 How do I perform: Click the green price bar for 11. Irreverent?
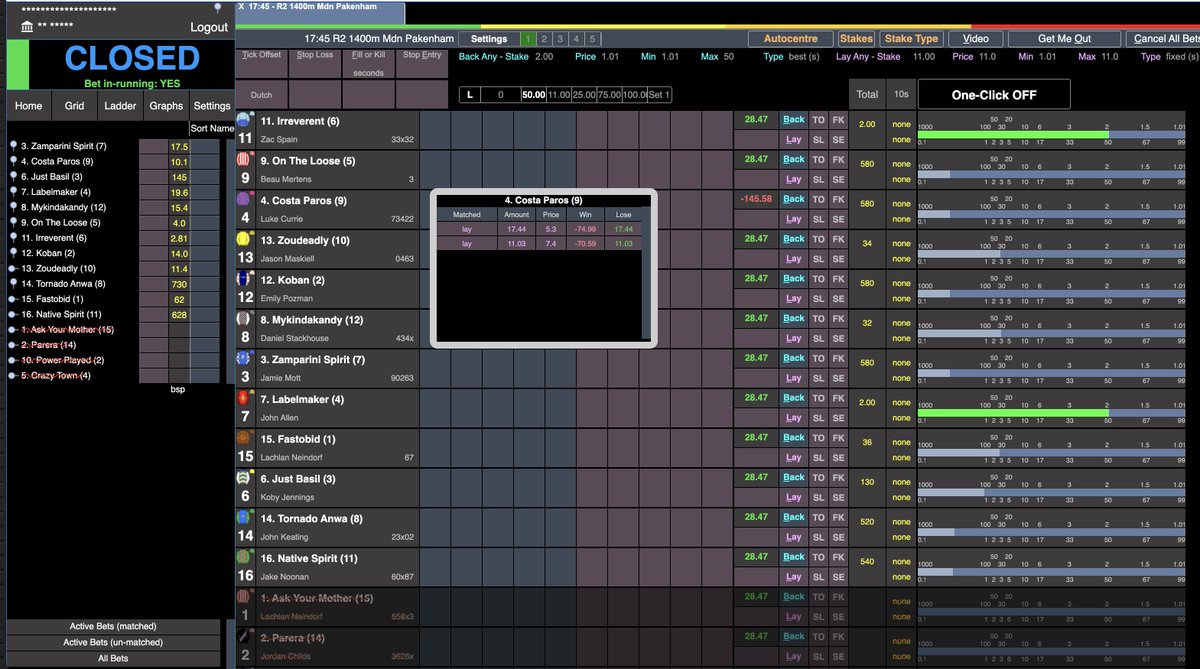pos(1013,135)
